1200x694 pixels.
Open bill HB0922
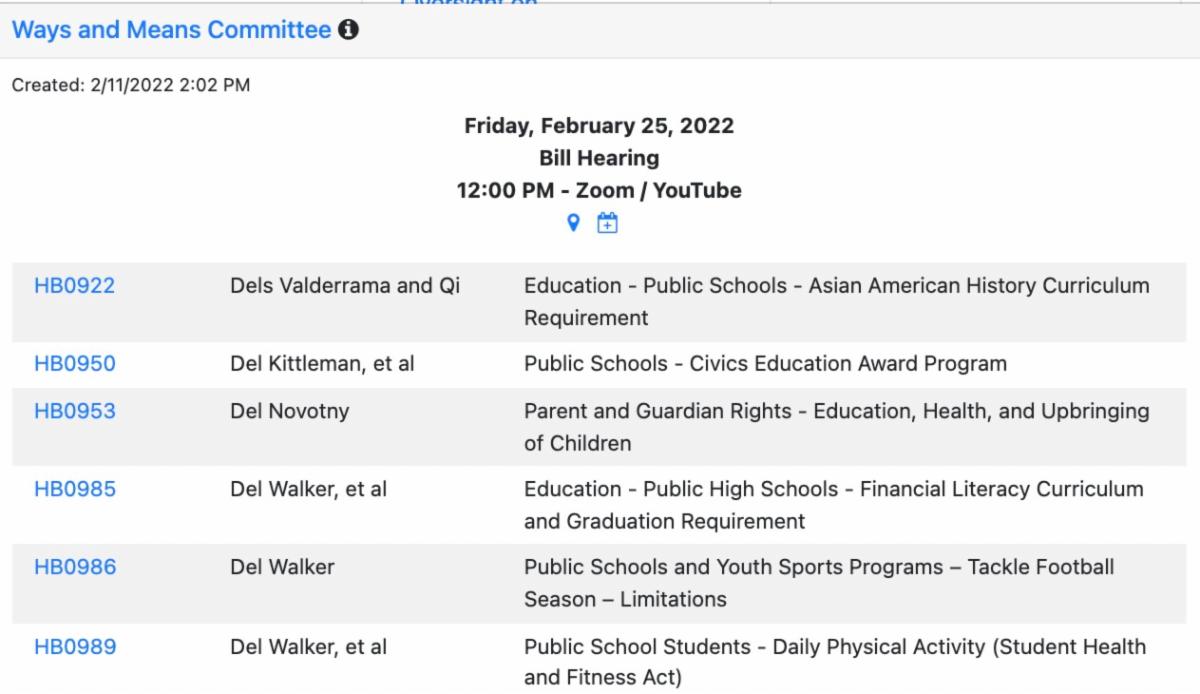[x=75, y=286]
